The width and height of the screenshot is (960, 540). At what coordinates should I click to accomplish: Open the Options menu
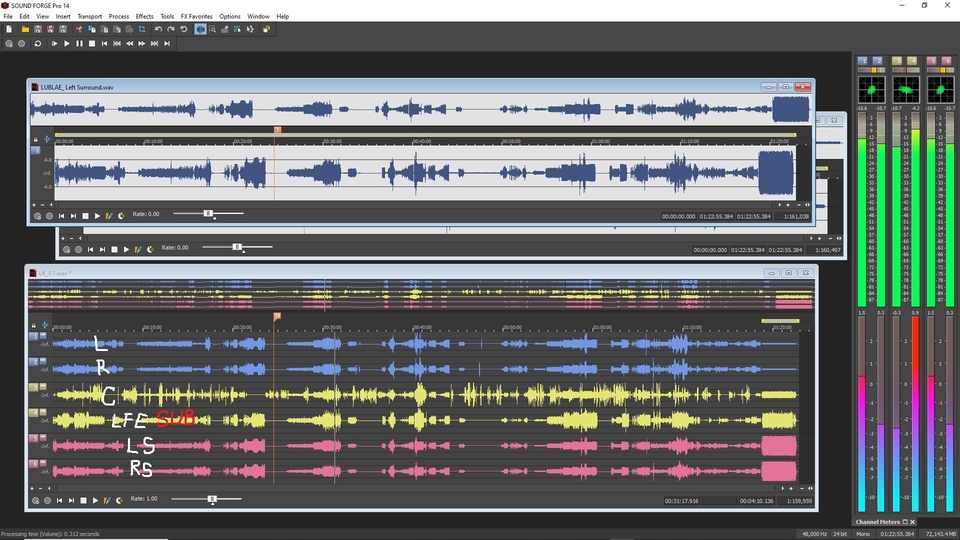click(x=230, y=17)
